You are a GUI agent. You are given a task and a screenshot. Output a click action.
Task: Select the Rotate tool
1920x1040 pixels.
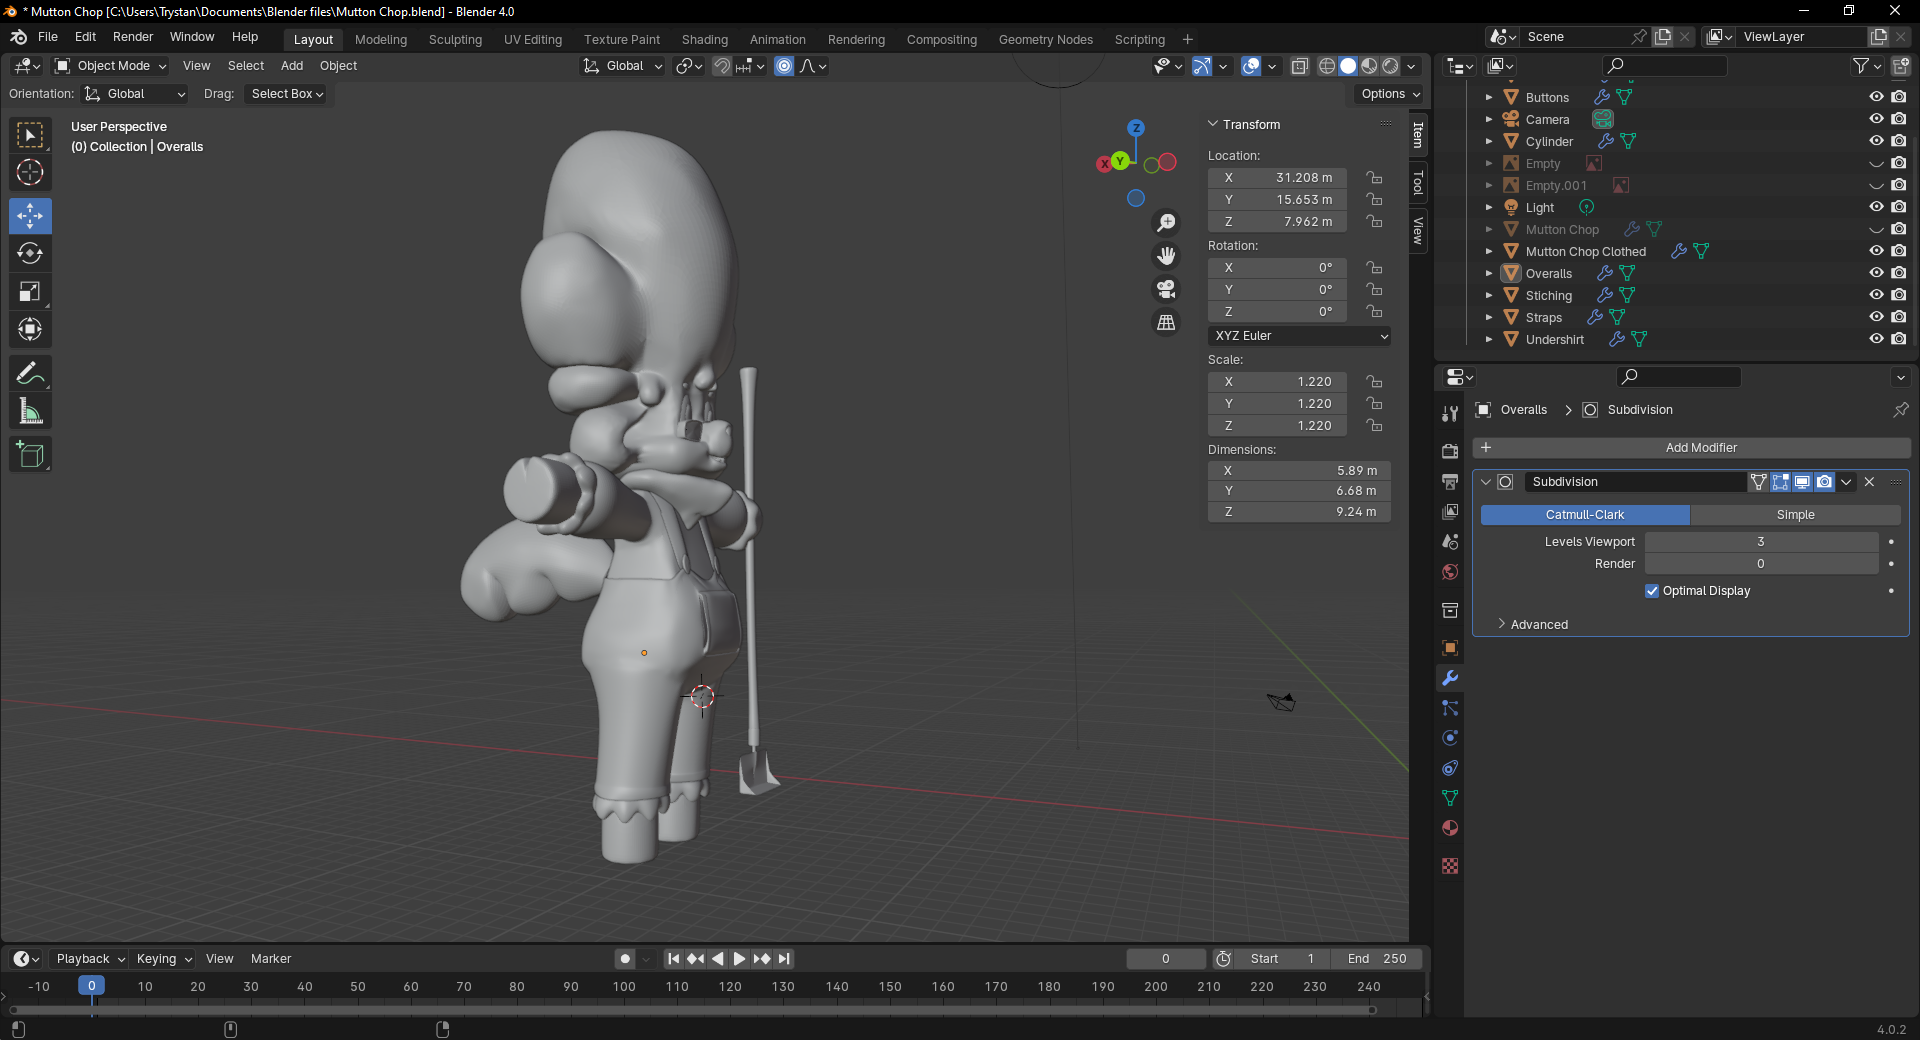pyautogui.click(x=30, y=254)
